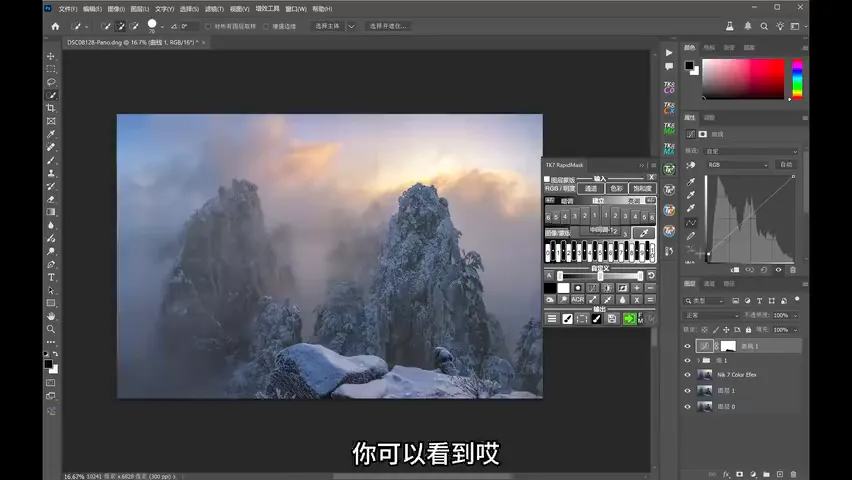Open the 编辑(E) menu
Image resolution: width=852 pixels, height=480 pixels.
(x=92, y=9)
